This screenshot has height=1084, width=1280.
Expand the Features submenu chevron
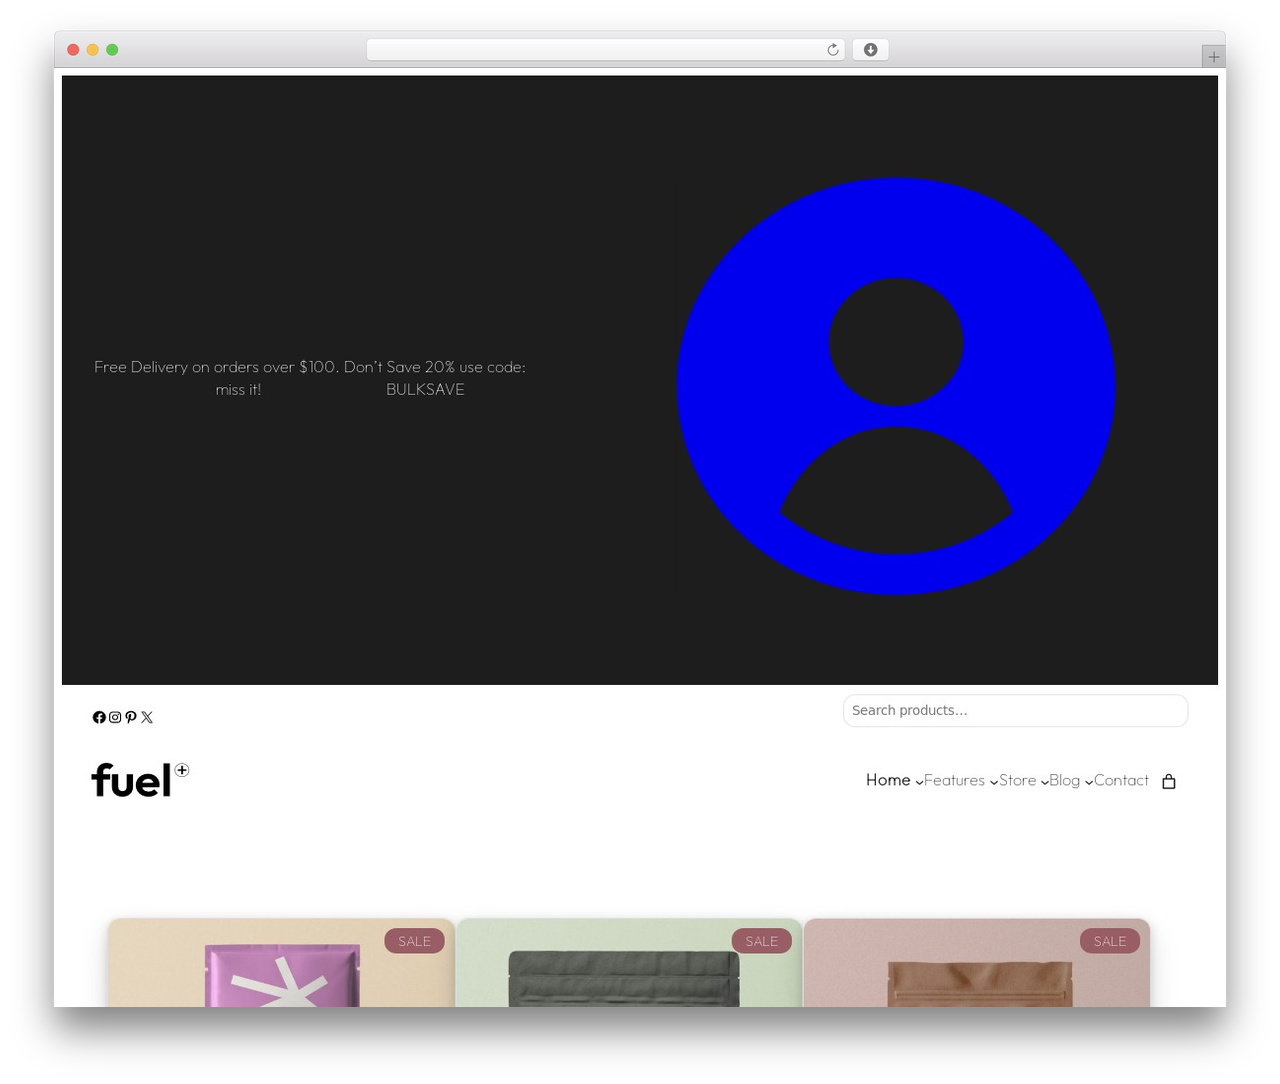[x=993, y=782]
